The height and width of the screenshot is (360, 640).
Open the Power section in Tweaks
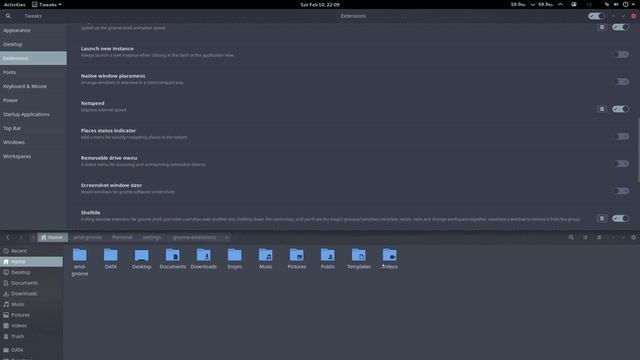pos(33,100)
